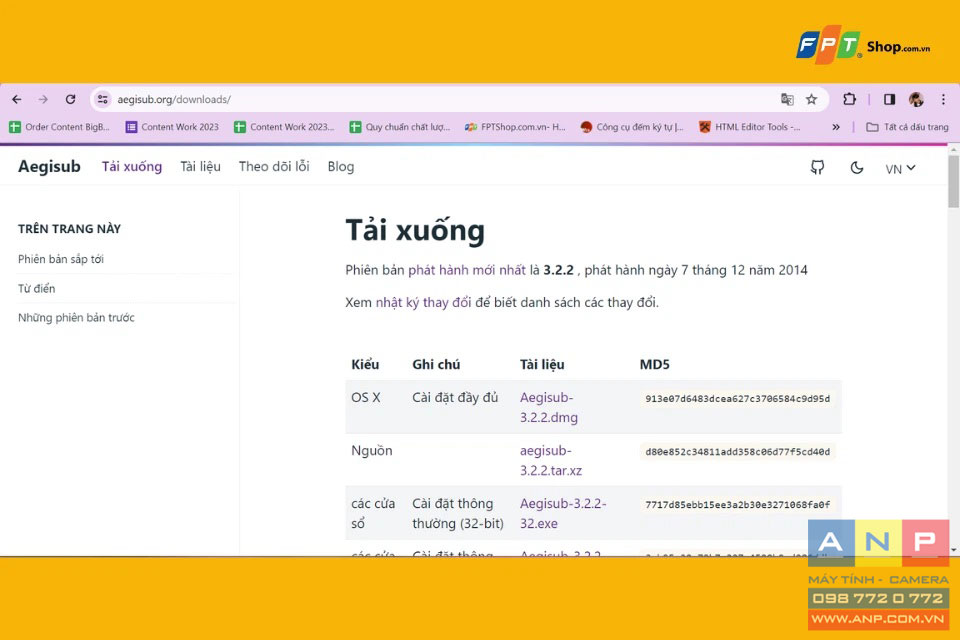Viewport: 960px width, 640px height.
Task: Click the browser forward arrow
Action: pyautogui.click(x=43, y=99)
